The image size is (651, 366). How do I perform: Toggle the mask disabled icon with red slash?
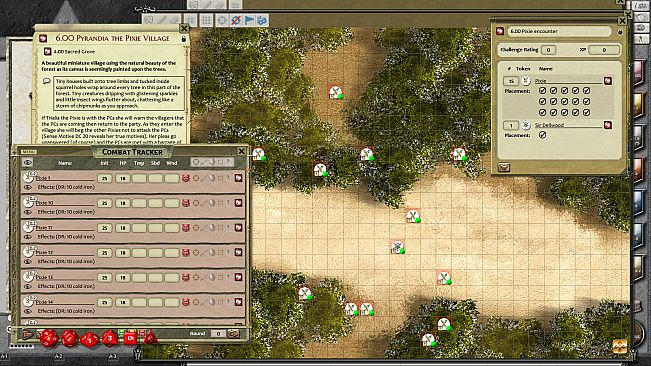tap(235, 20)
